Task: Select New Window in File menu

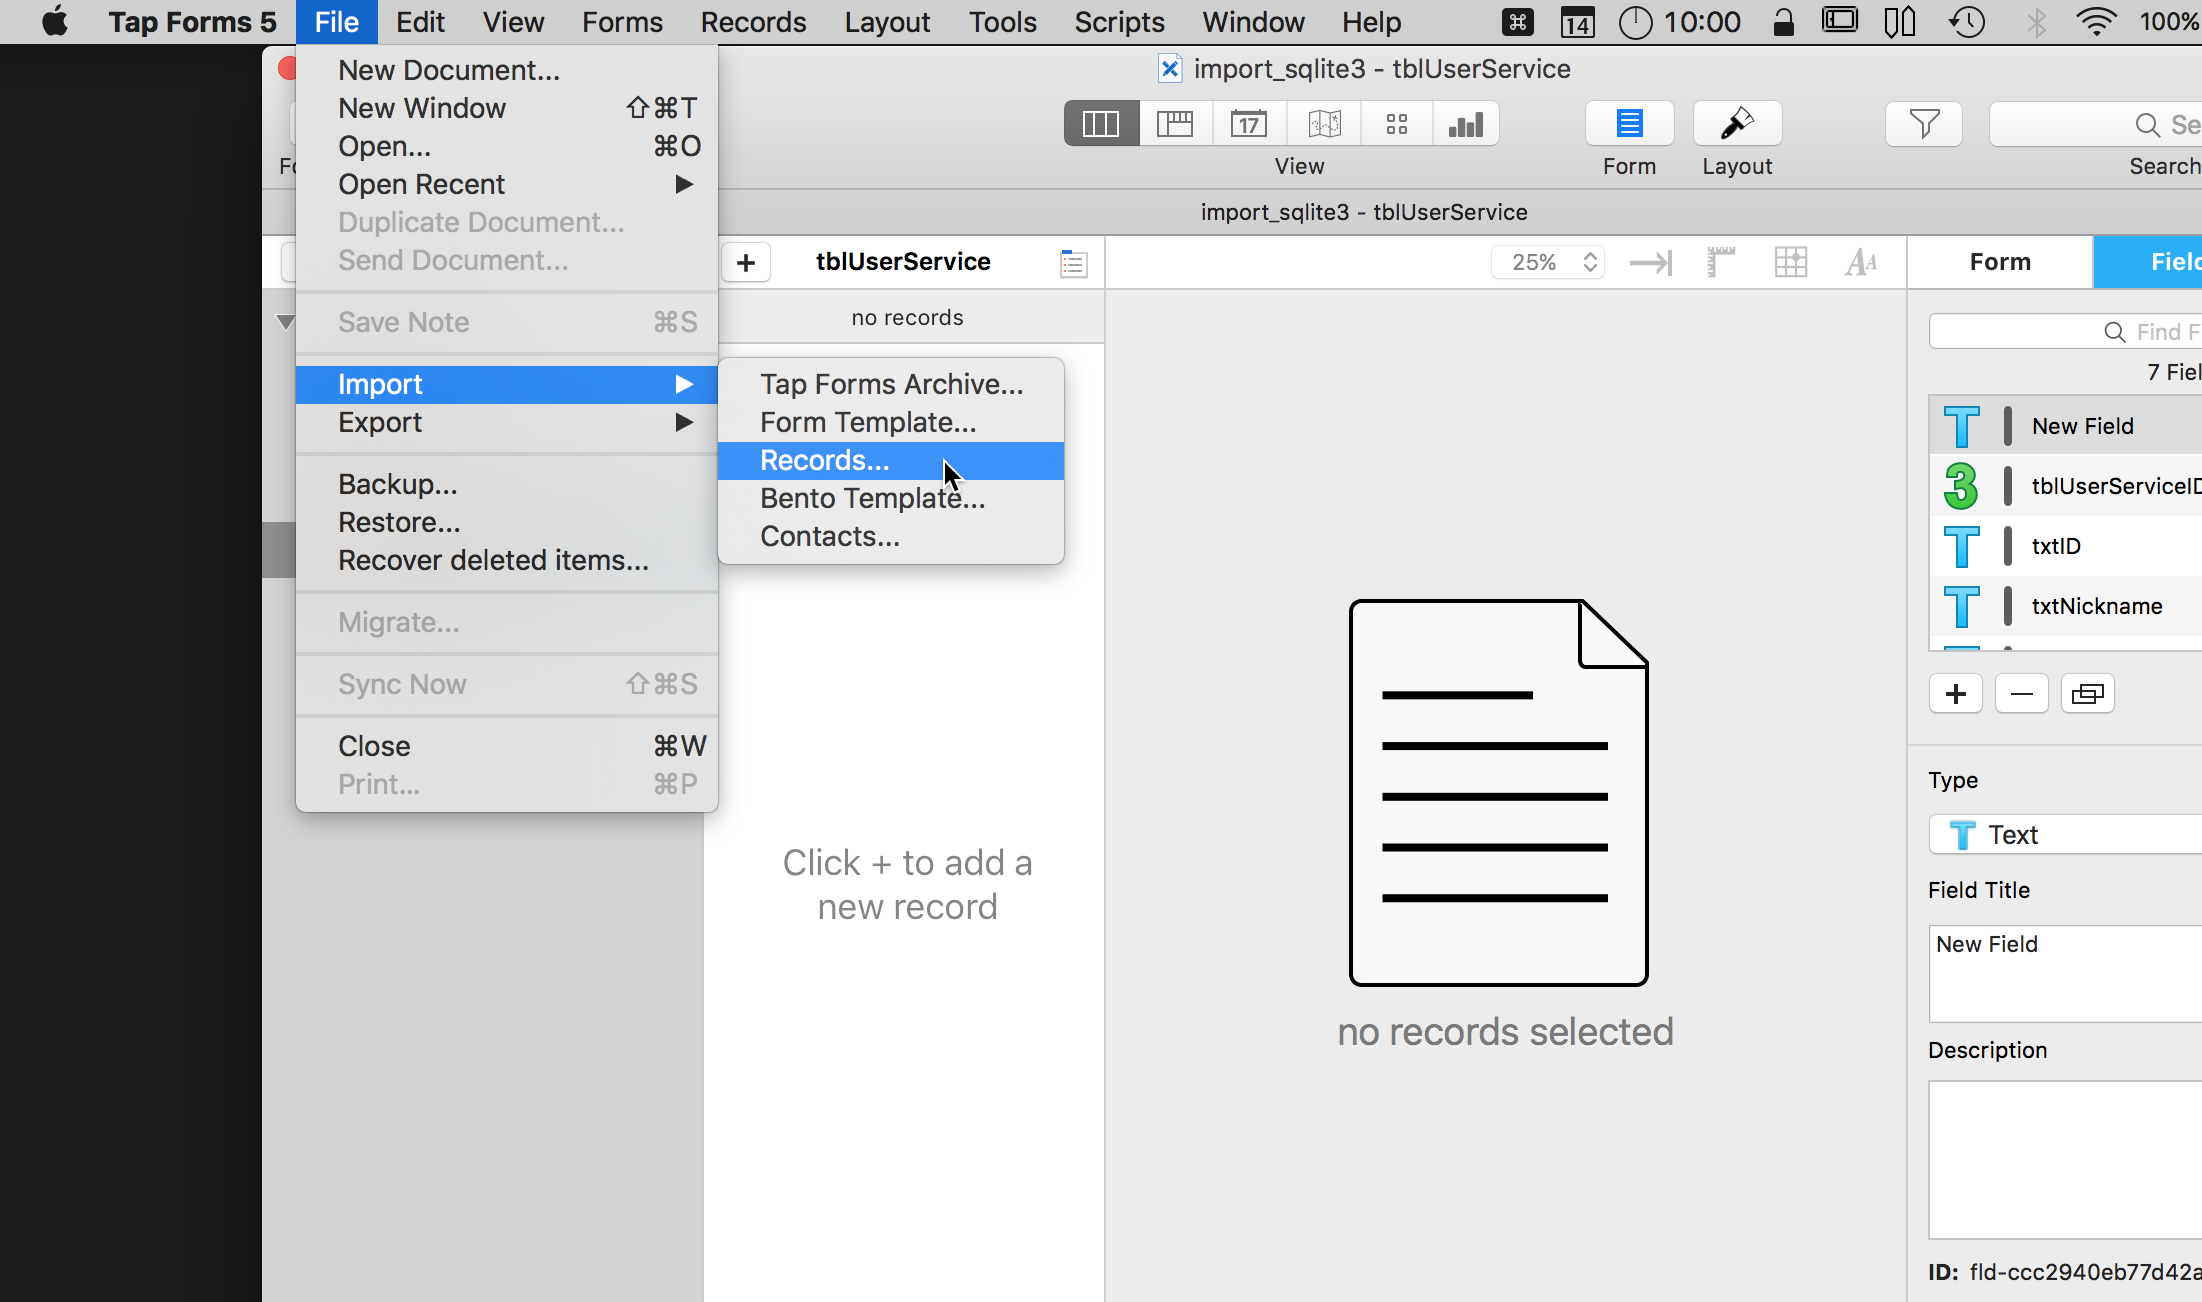Action: (x=507, y=108)
